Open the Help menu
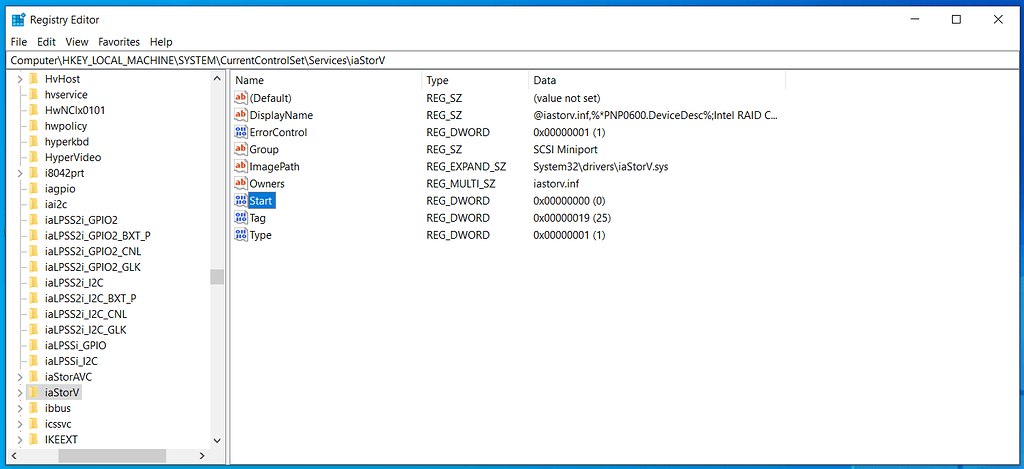The width and height of the screenshot is (1024, 469). tap(161, 42)
